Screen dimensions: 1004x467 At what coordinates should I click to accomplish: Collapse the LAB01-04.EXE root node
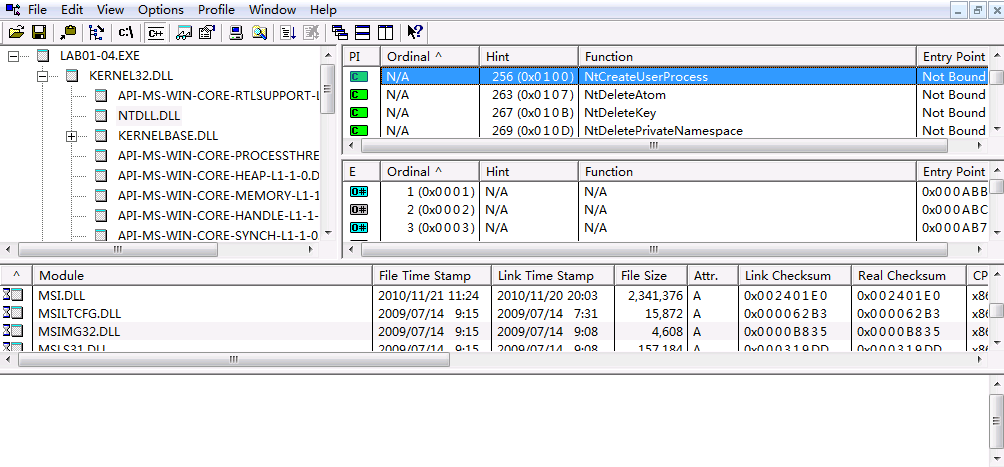point(14,55)
